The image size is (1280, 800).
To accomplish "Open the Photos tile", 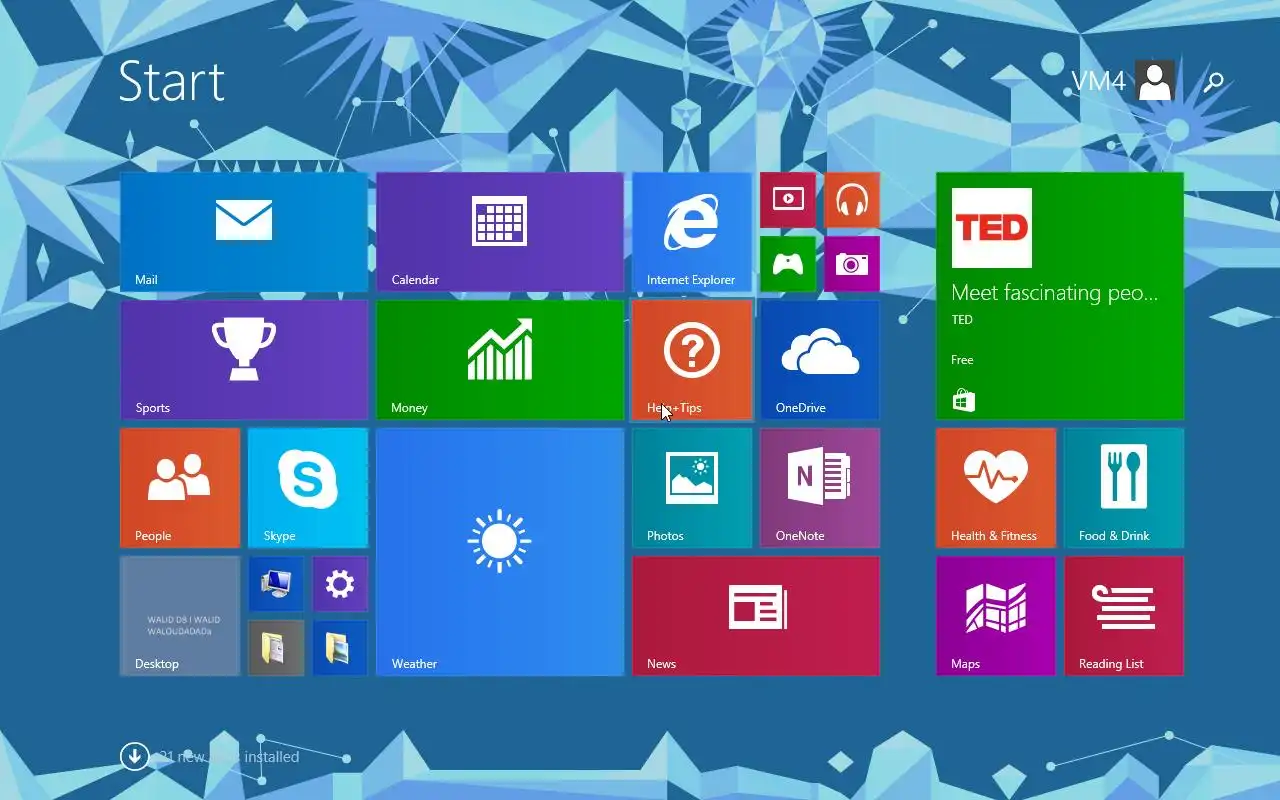I will 692,488.
